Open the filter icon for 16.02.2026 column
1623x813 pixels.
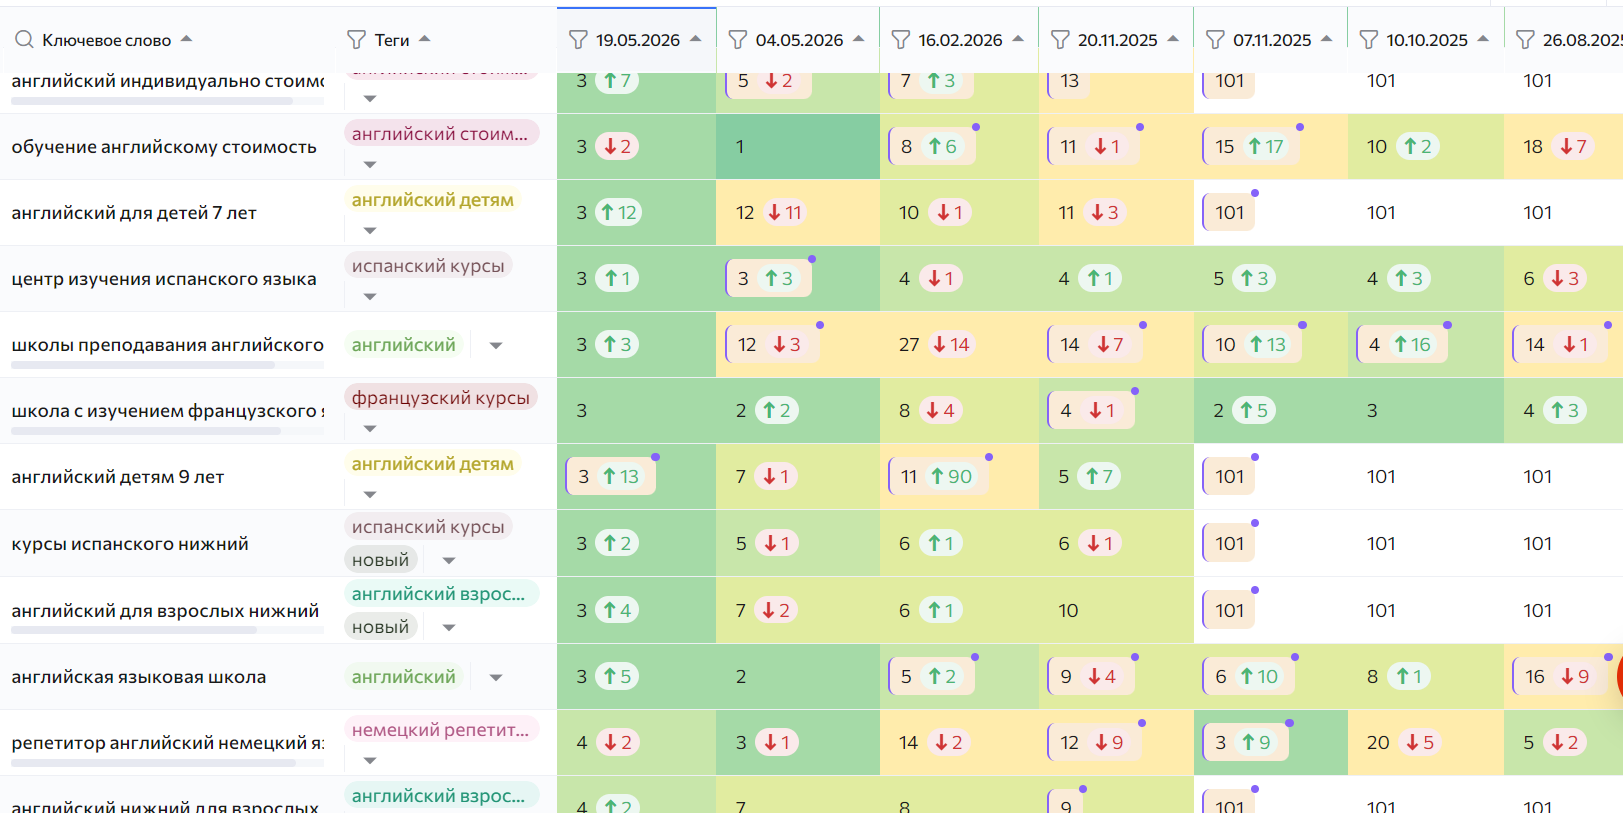[901, 40]
